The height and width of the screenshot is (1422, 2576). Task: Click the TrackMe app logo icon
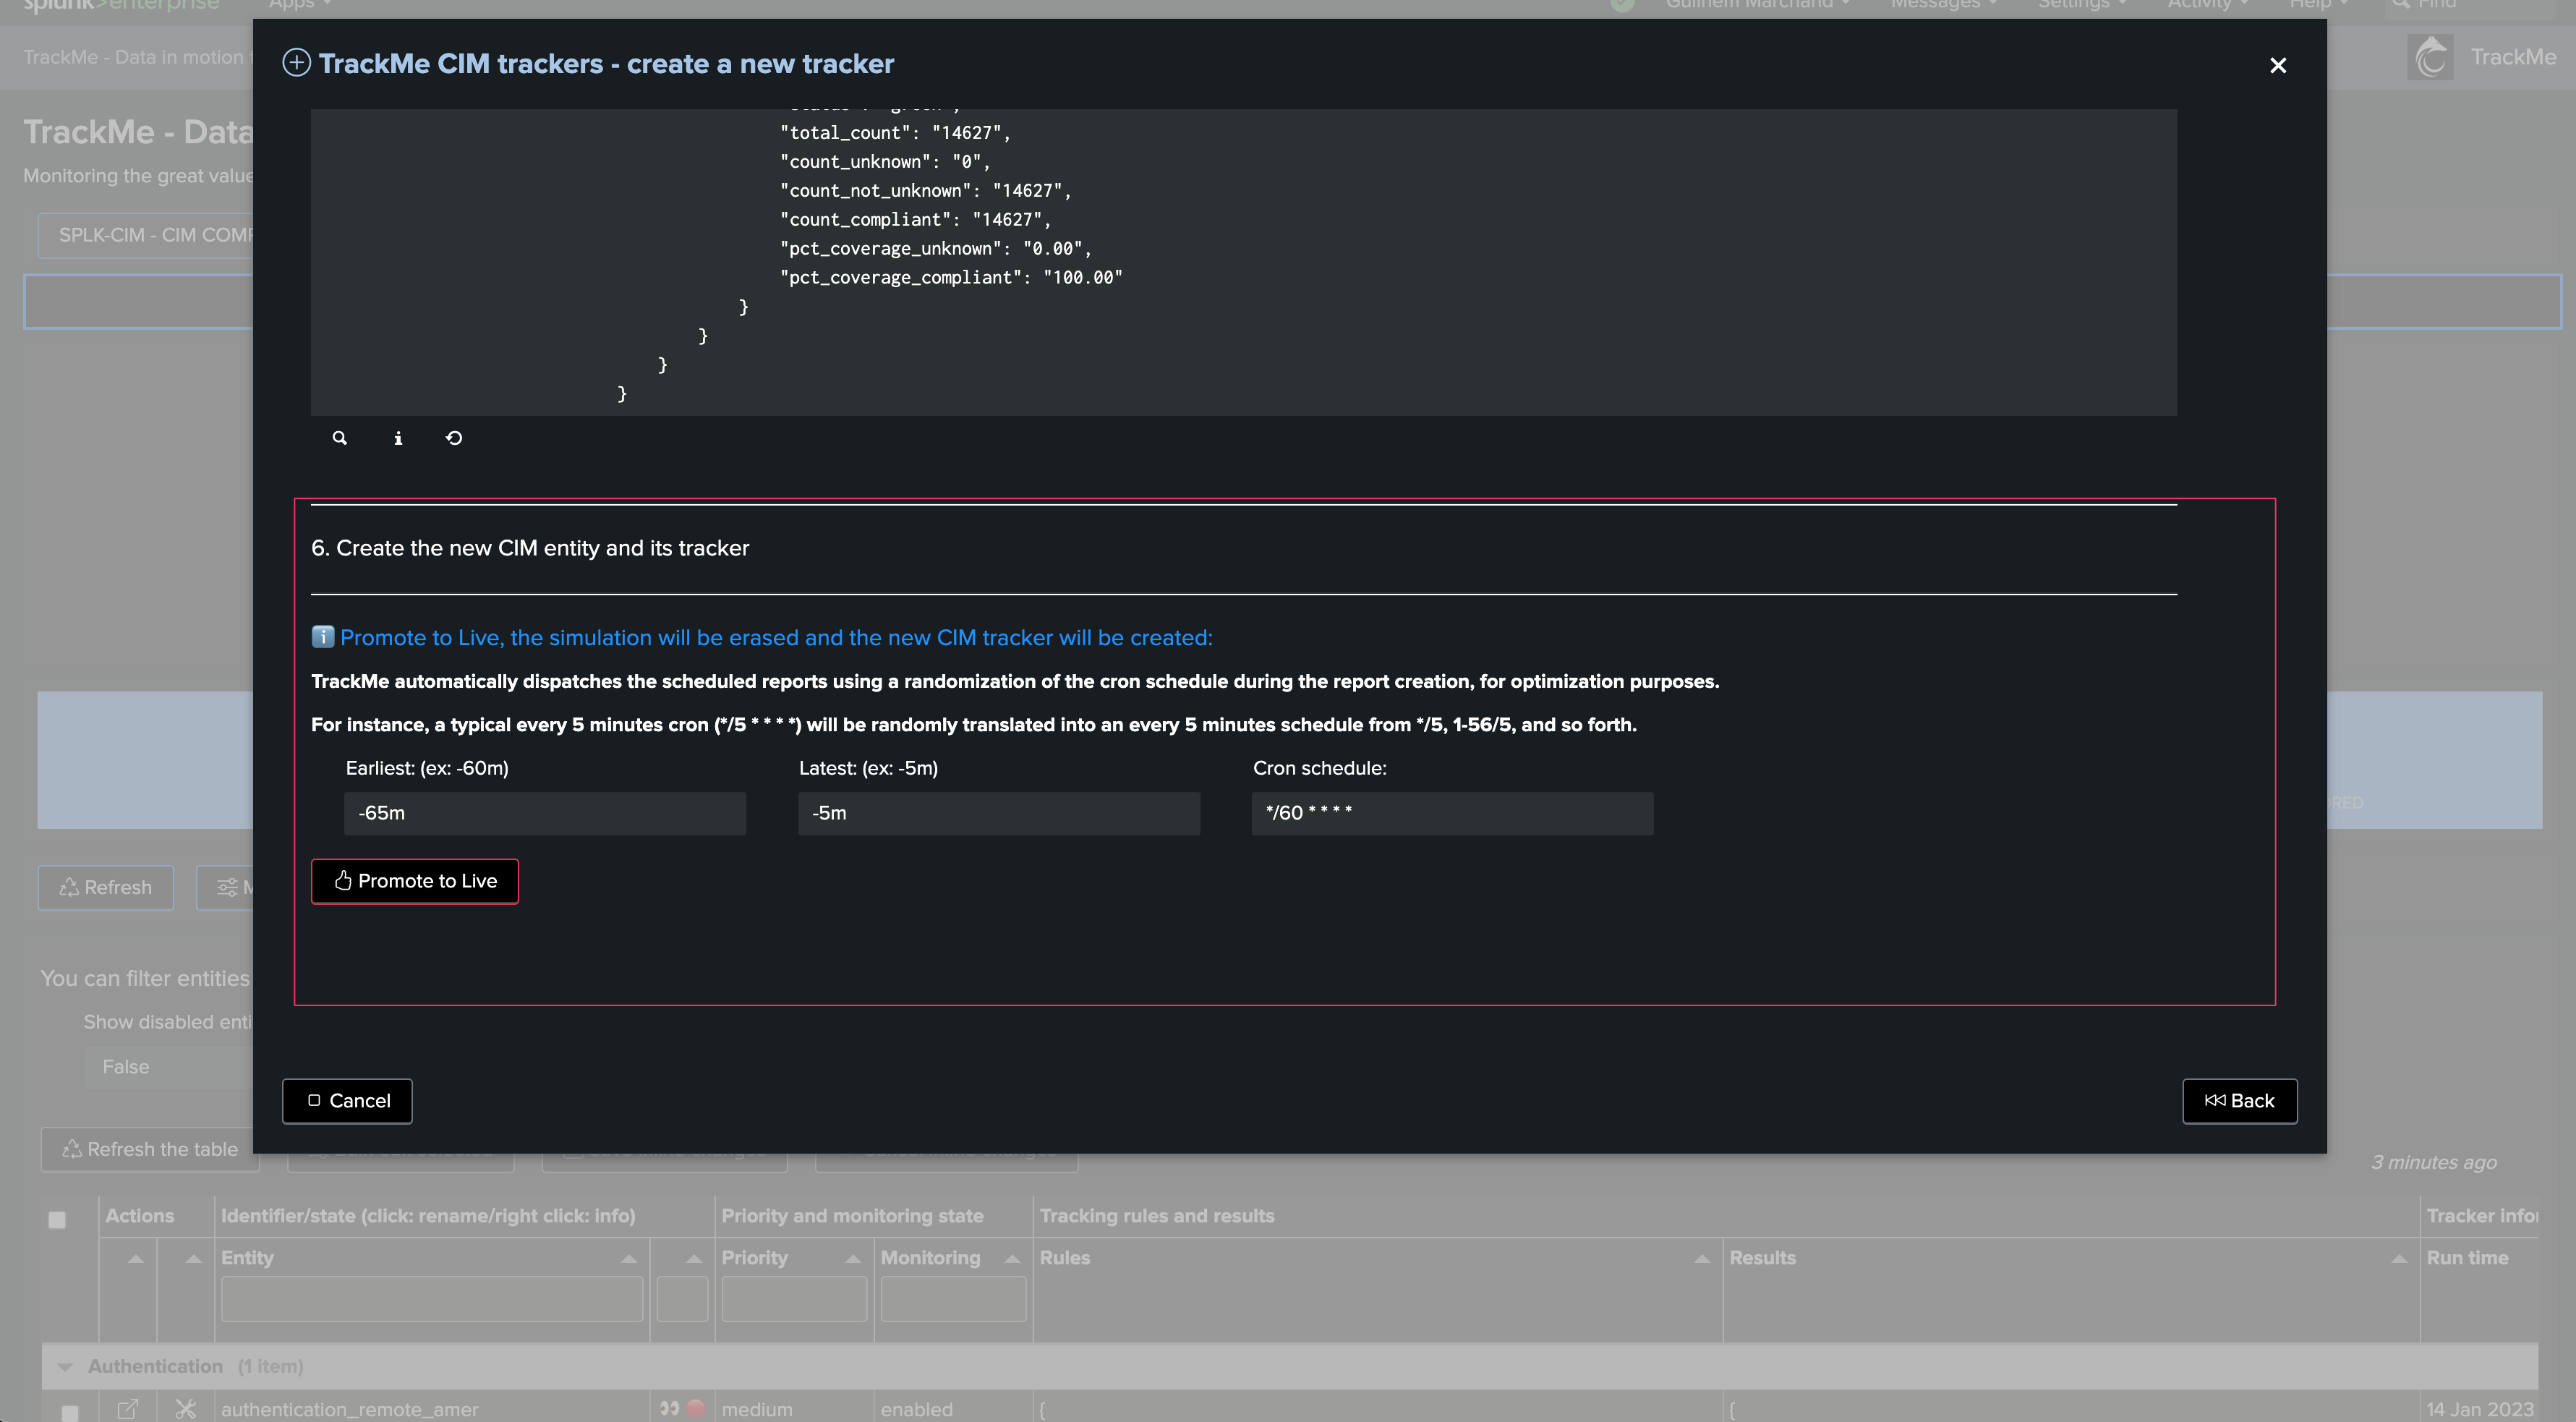tap(2430, 57)
